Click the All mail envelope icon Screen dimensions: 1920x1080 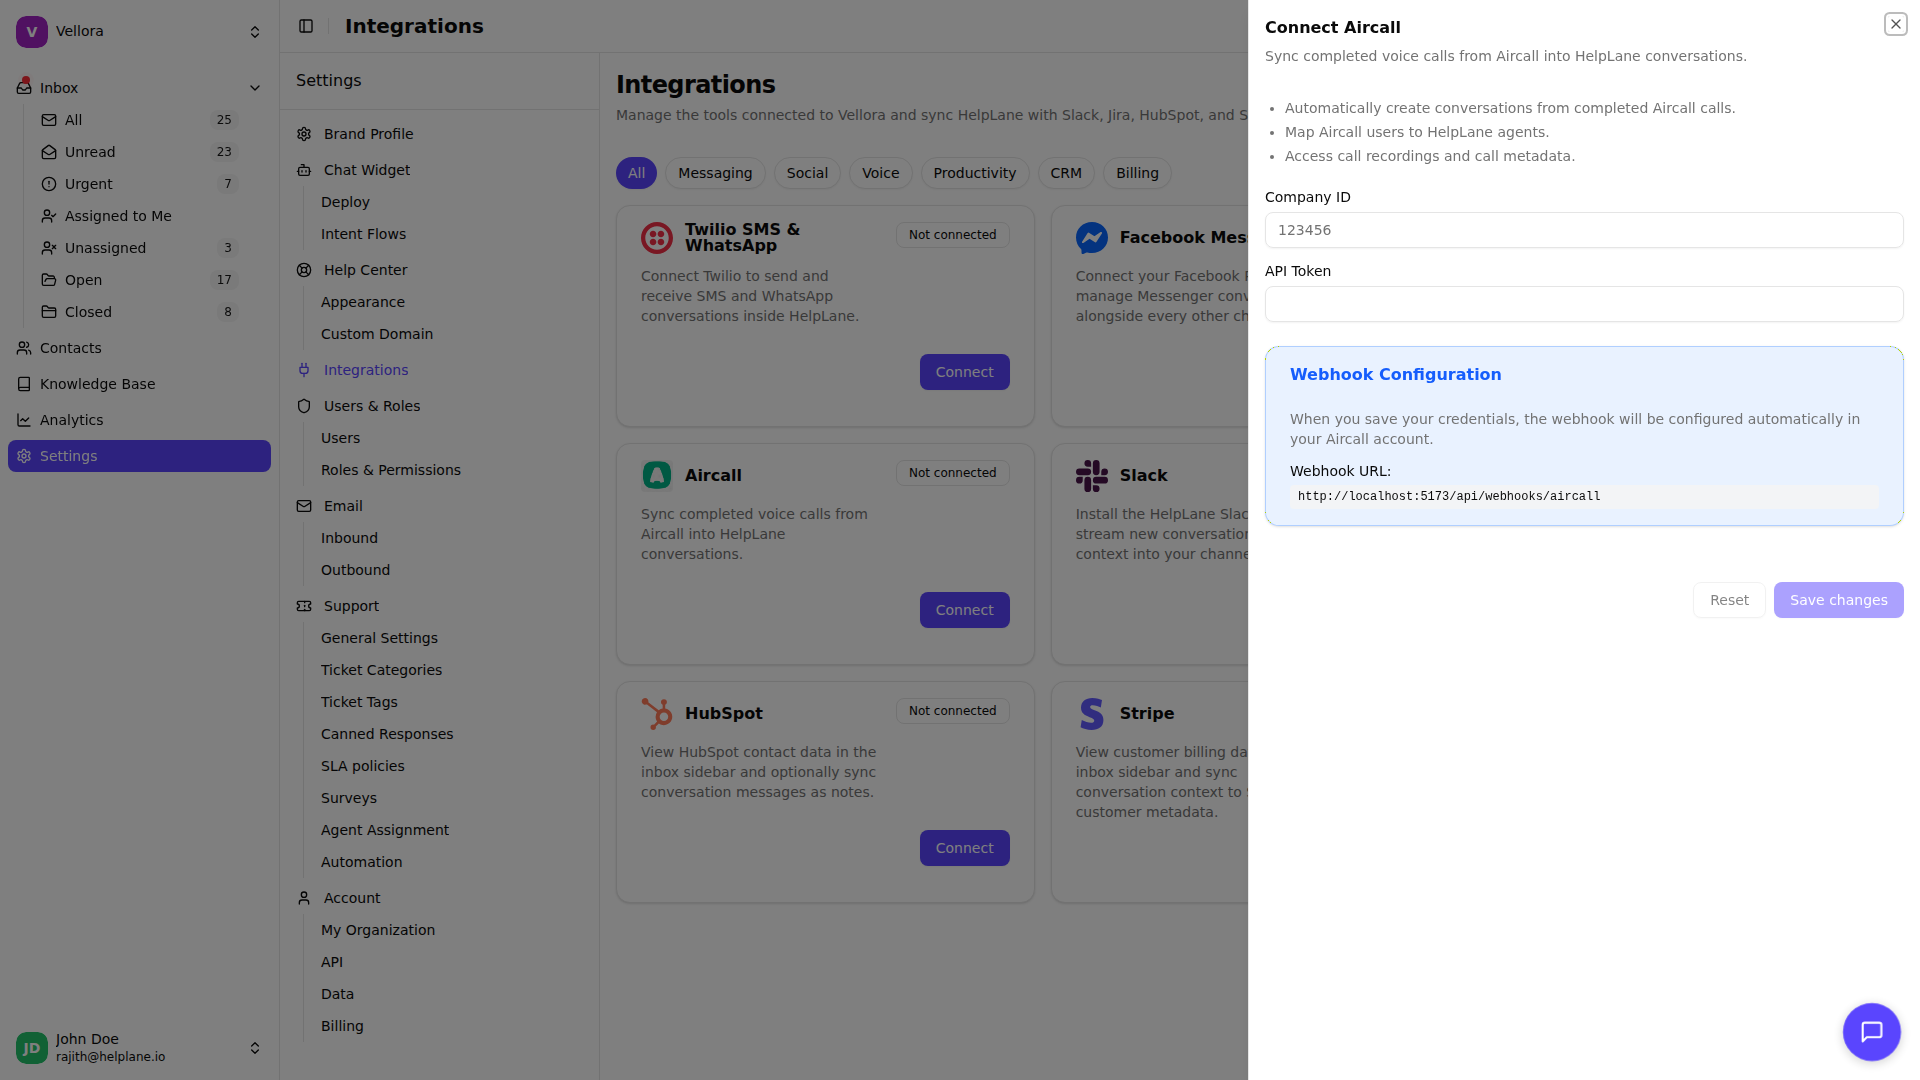point(49,120)
